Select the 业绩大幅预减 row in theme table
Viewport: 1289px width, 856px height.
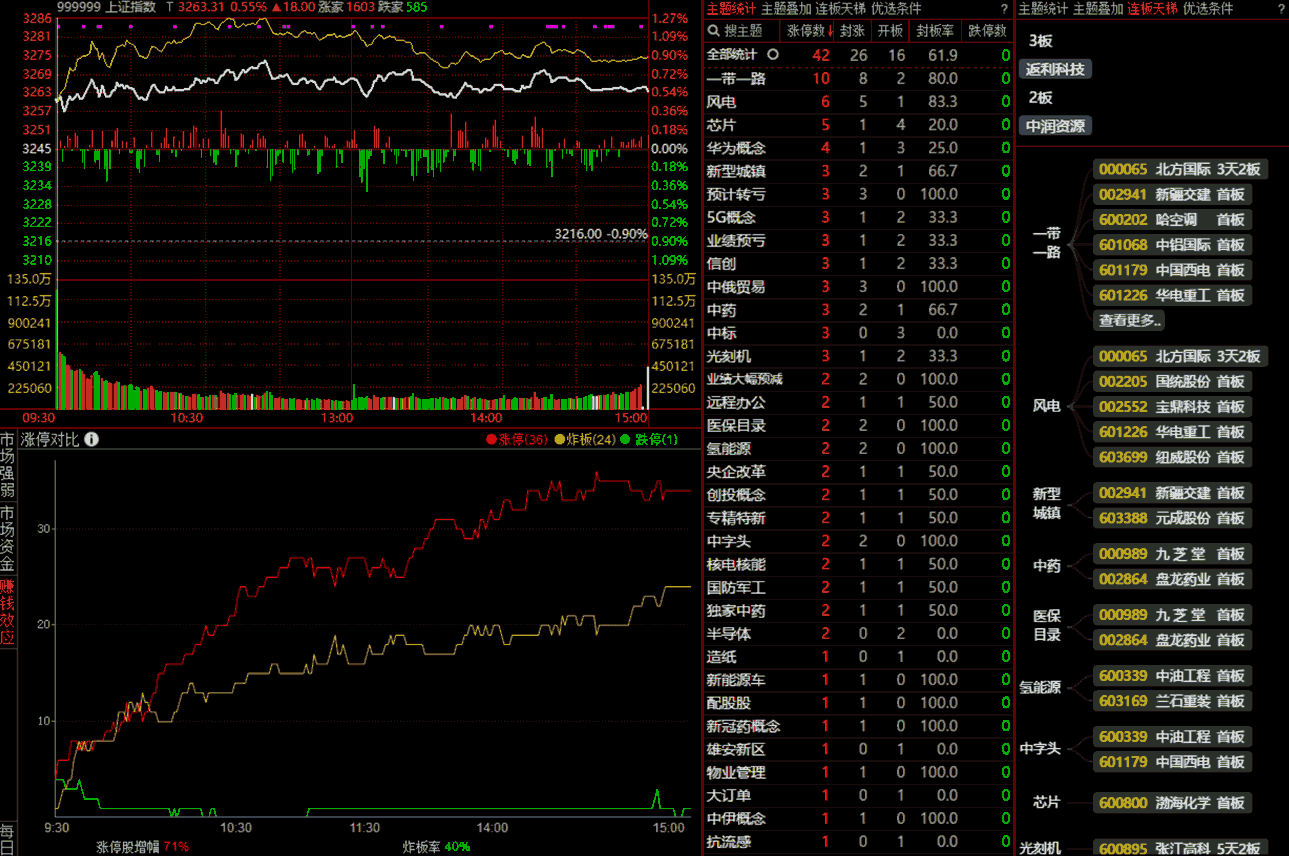point(858,379)
